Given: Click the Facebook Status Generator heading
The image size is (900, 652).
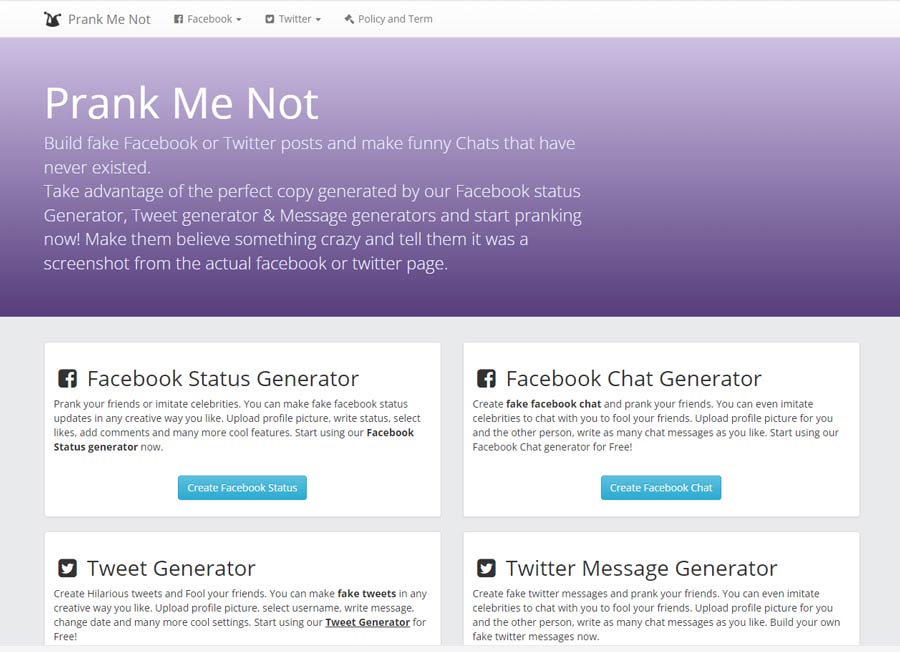Looking at the screenshot, I should click(223, 379).
